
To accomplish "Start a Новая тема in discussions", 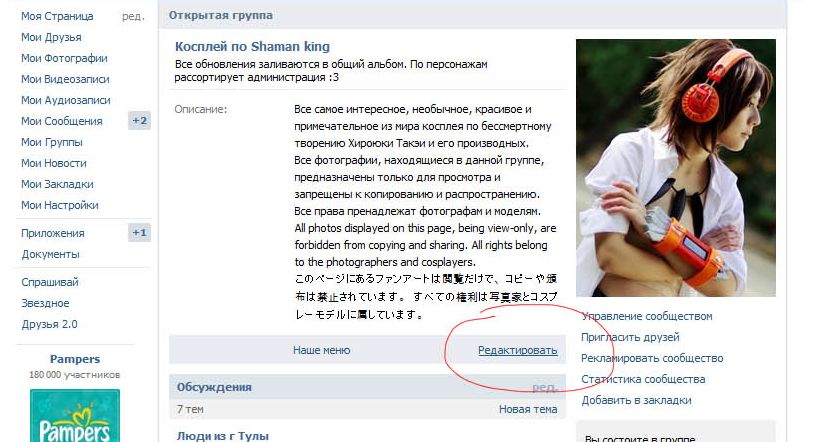I will point(528,409).
